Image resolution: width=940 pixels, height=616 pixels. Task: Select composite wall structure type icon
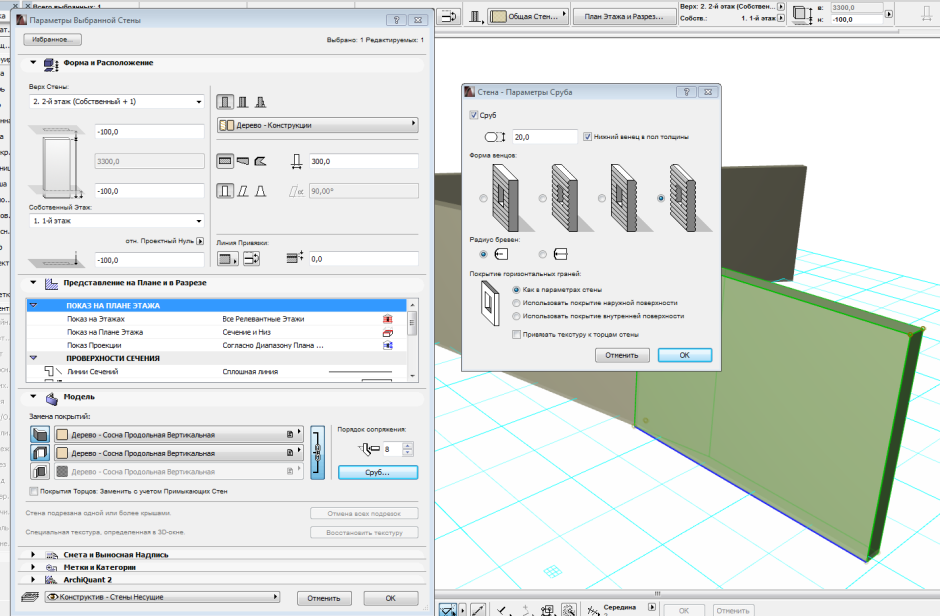tap(243, 102)
